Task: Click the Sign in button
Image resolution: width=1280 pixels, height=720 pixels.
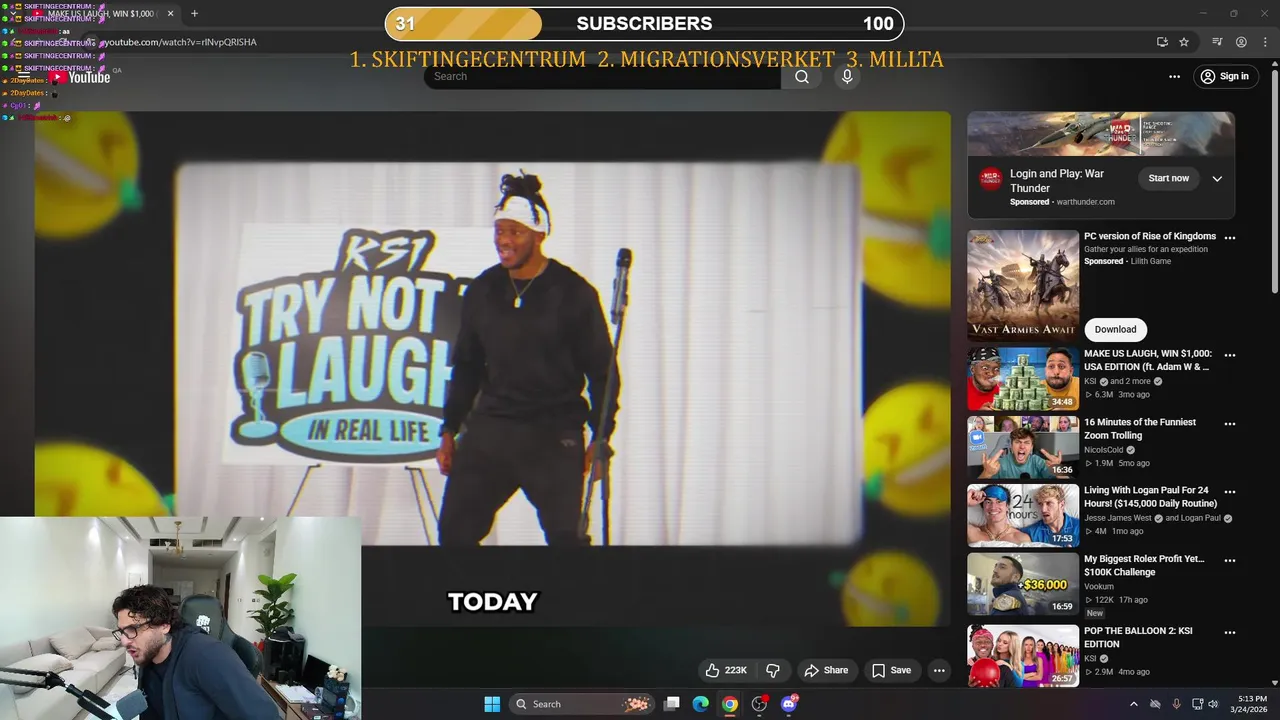Action: coord(1225,77)
